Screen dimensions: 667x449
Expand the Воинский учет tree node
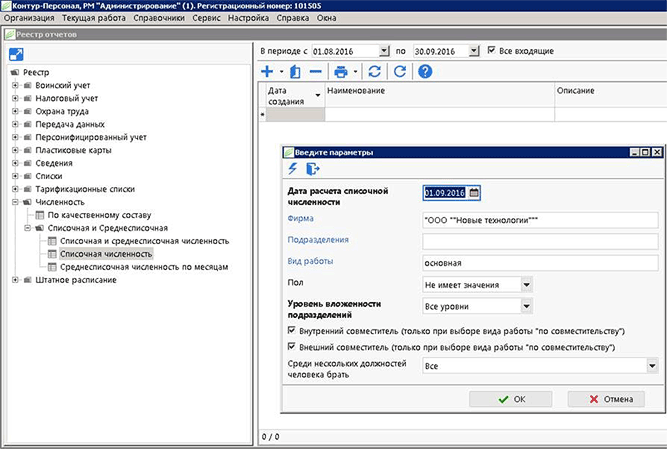[x=15, y=85]
